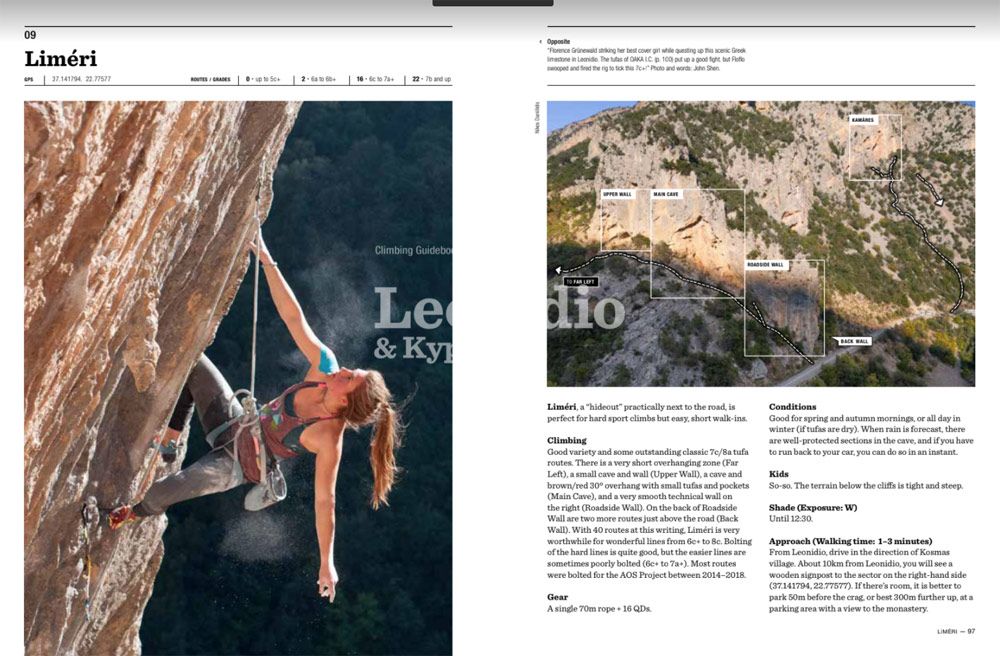
Task: Click the LIMÉRI — 97 page footer
Action: coord(955,631)
